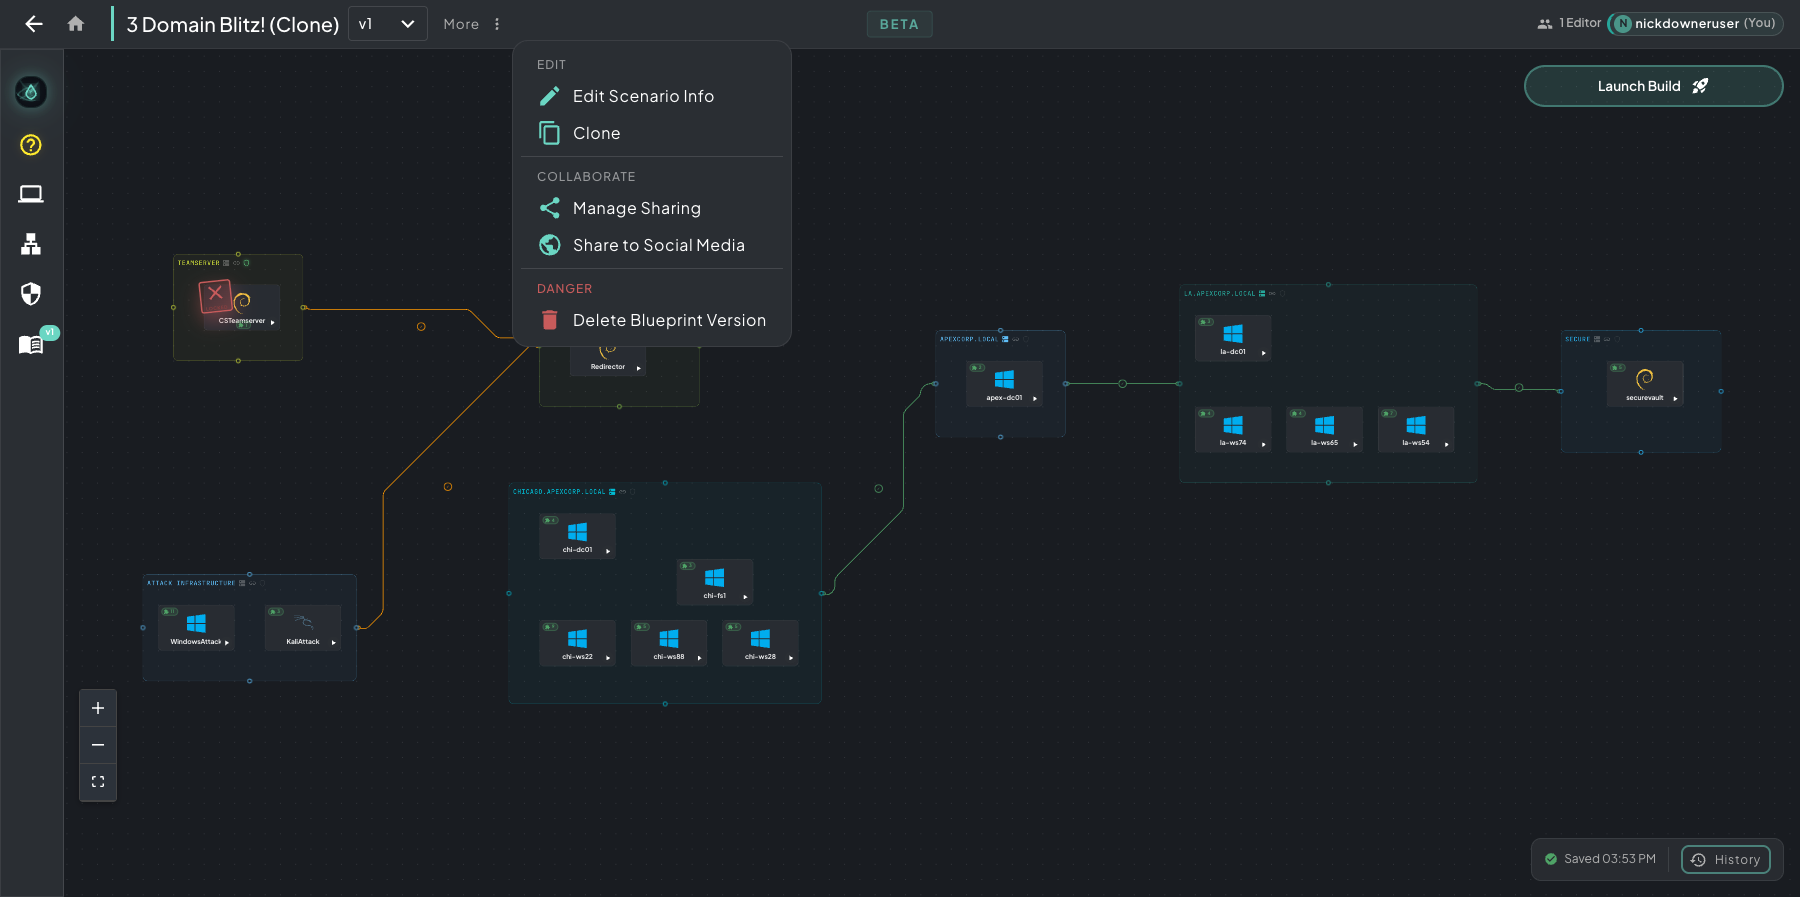The image size is (1800, 897).
Task: Select the chi-ws28 Windows node
Action: click(760, 643)
